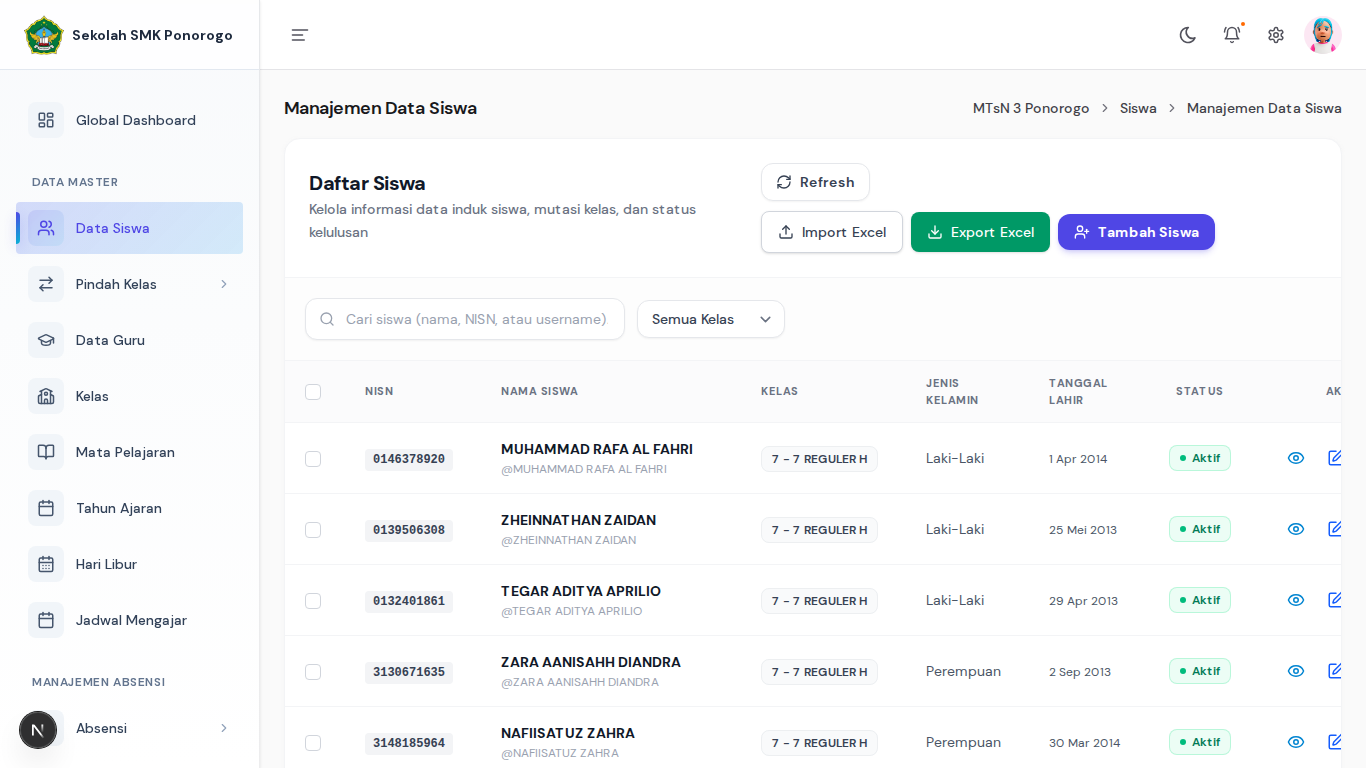The width and height of the screenshot is (1366, 768).
Task: Toggle the sidebar hamburger menu icon
Action: pos(299,35)
